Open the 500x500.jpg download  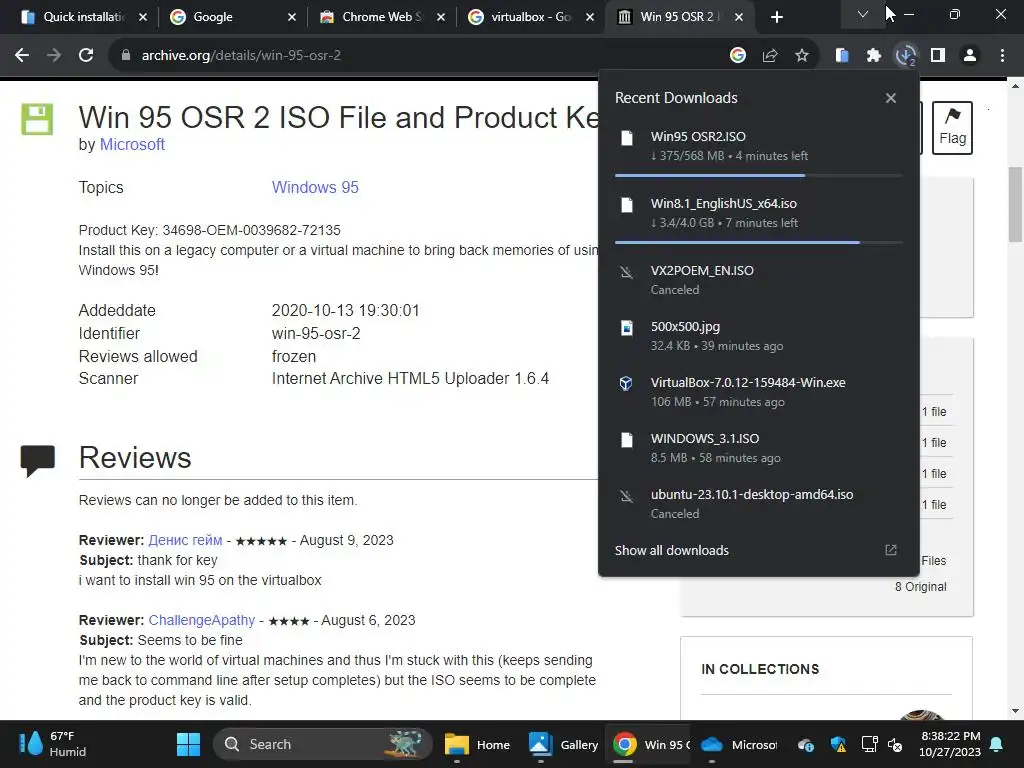758,336
